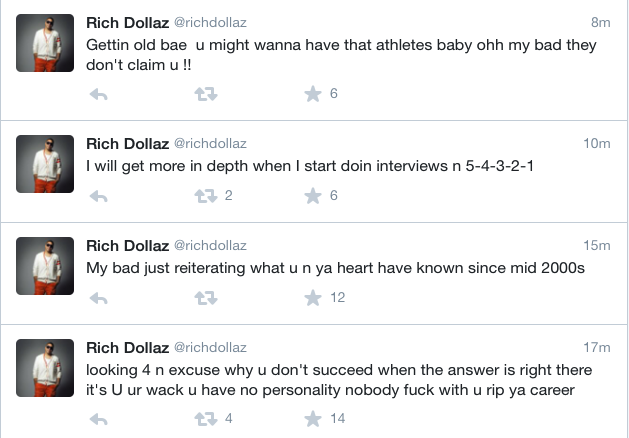This screenshot has height=438, width=629.
Task: Open the 17m timestamp of last tweet
Action: point(597,347)
